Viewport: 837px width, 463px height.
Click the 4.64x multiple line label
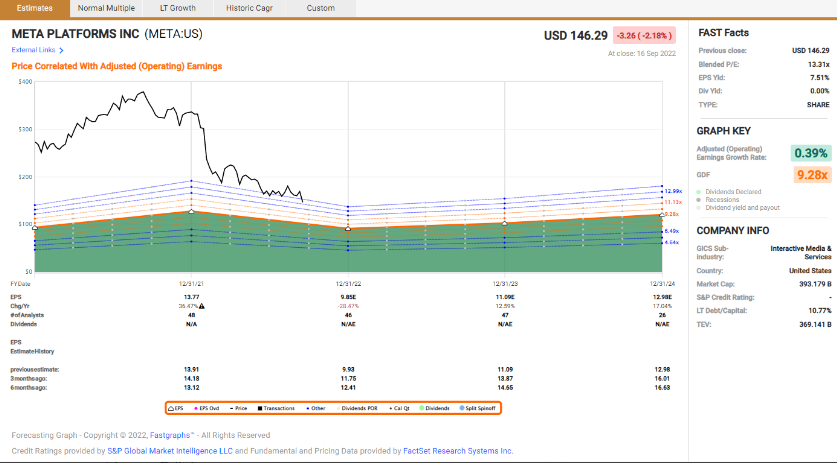tap(672, 242)
